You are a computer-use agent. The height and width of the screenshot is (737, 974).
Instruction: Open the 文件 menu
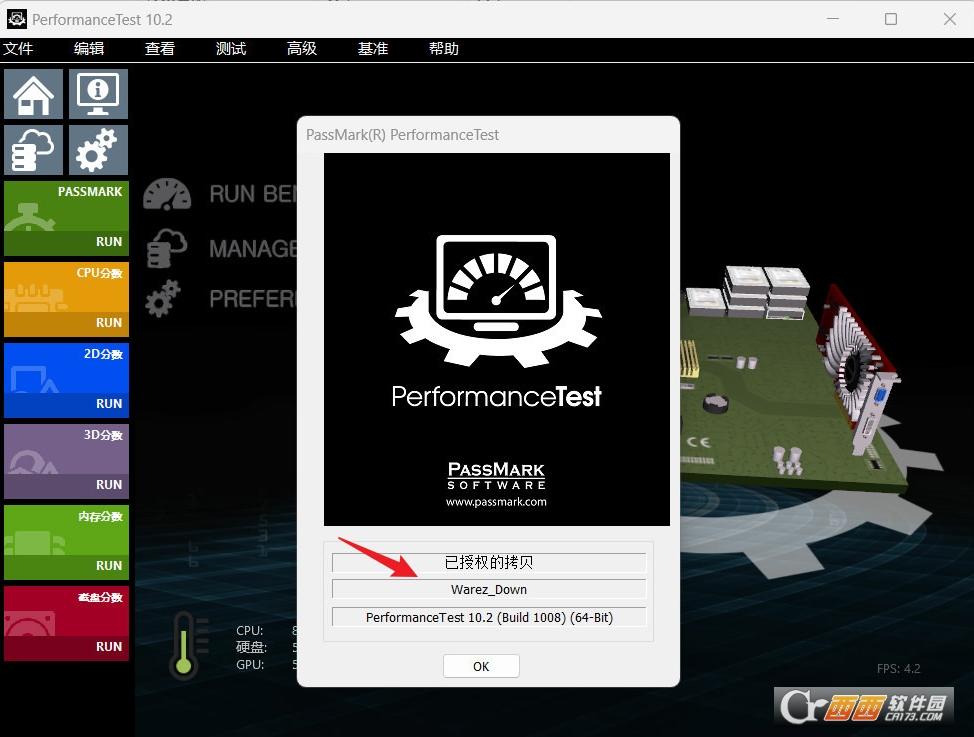(18, 49)
